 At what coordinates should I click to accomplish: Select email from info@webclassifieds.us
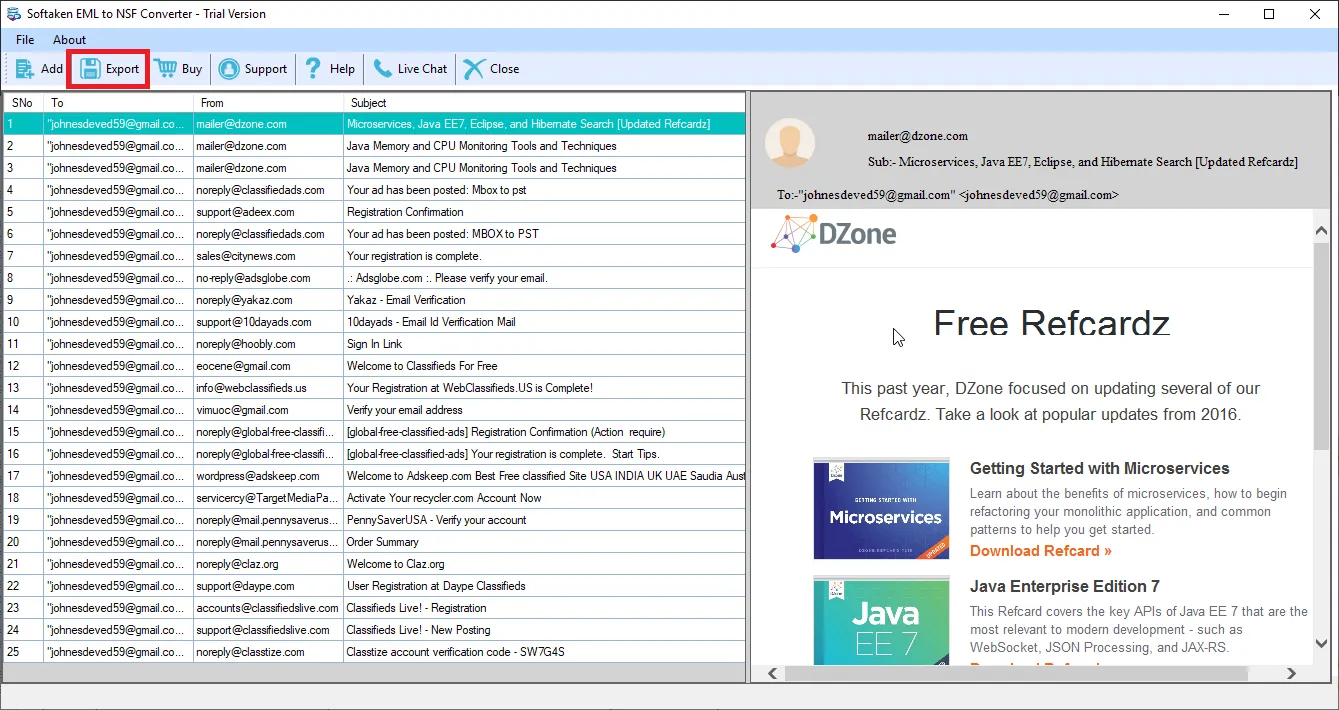(374, 388)
